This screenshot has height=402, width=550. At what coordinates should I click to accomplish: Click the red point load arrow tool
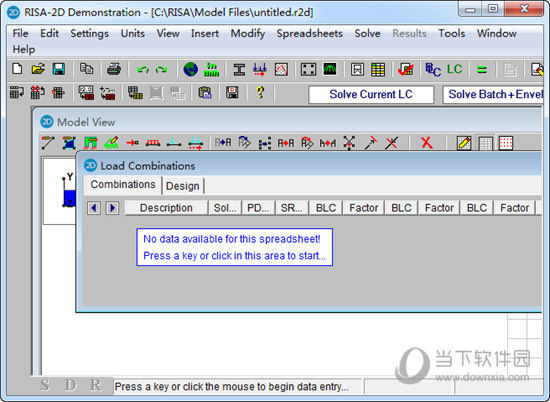click(132, 143)
